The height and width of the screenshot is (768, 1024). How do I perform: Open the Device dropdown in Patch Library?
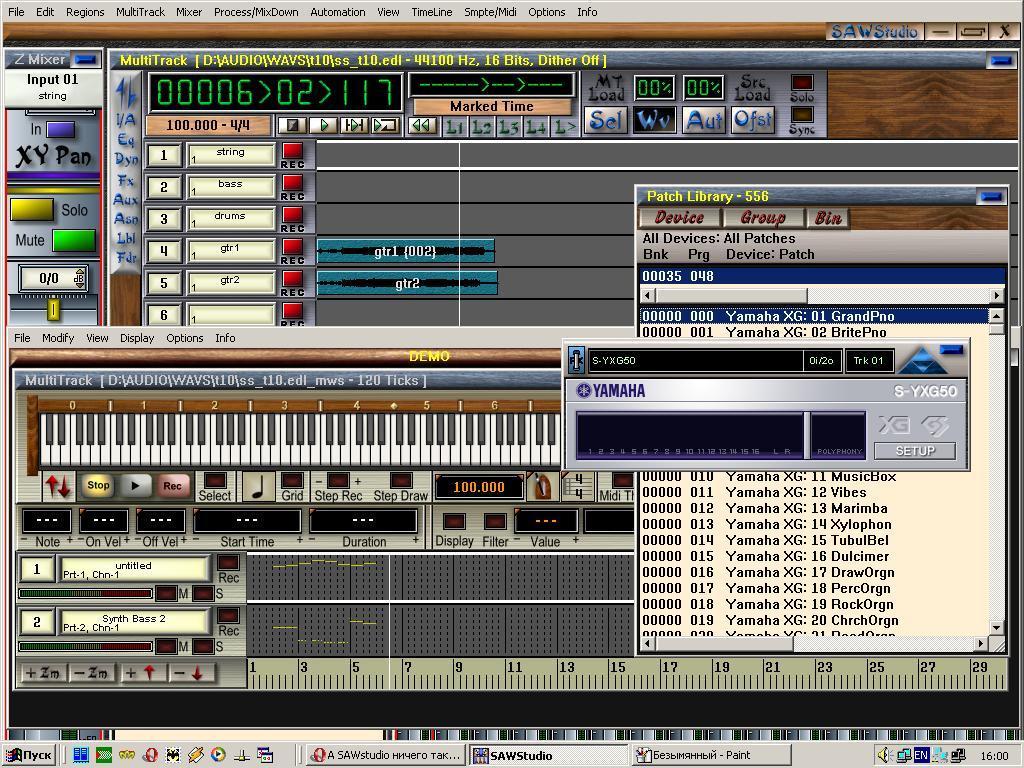pyautogui.click(x=679, y=217)
